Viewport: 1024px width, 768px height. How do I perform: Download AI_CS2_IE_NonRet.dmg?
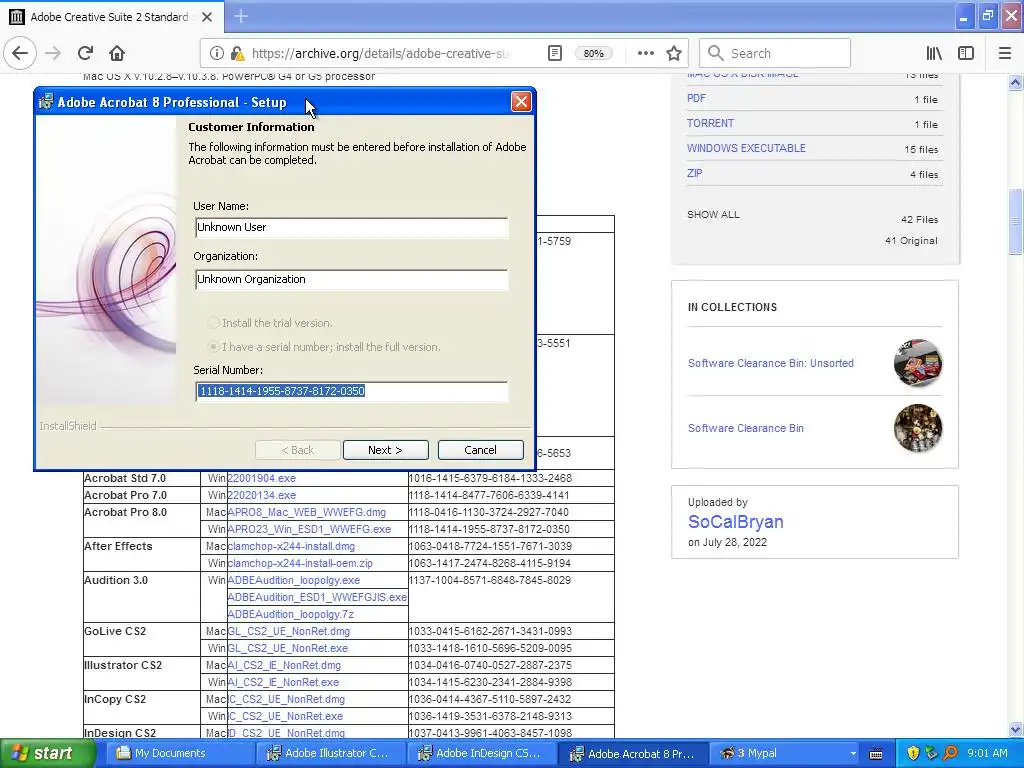click(284, 665)
